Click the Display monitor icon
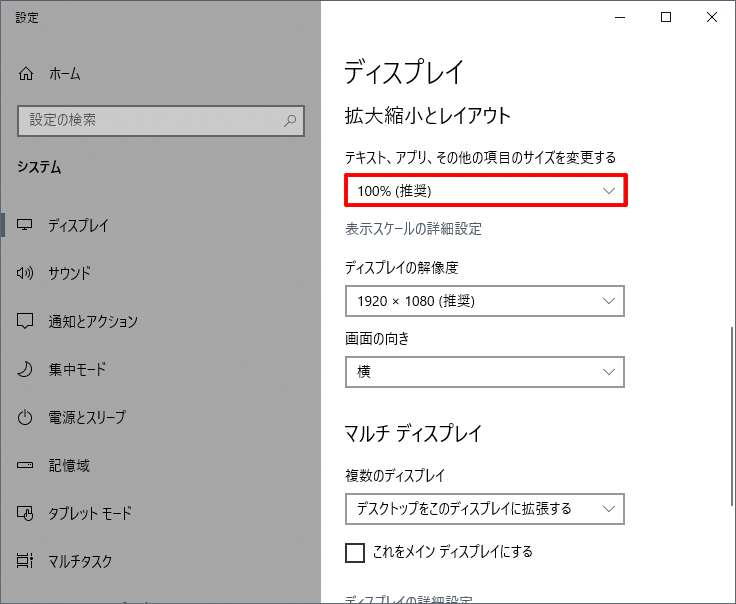 pyautogui.click(x=26, y=225)
